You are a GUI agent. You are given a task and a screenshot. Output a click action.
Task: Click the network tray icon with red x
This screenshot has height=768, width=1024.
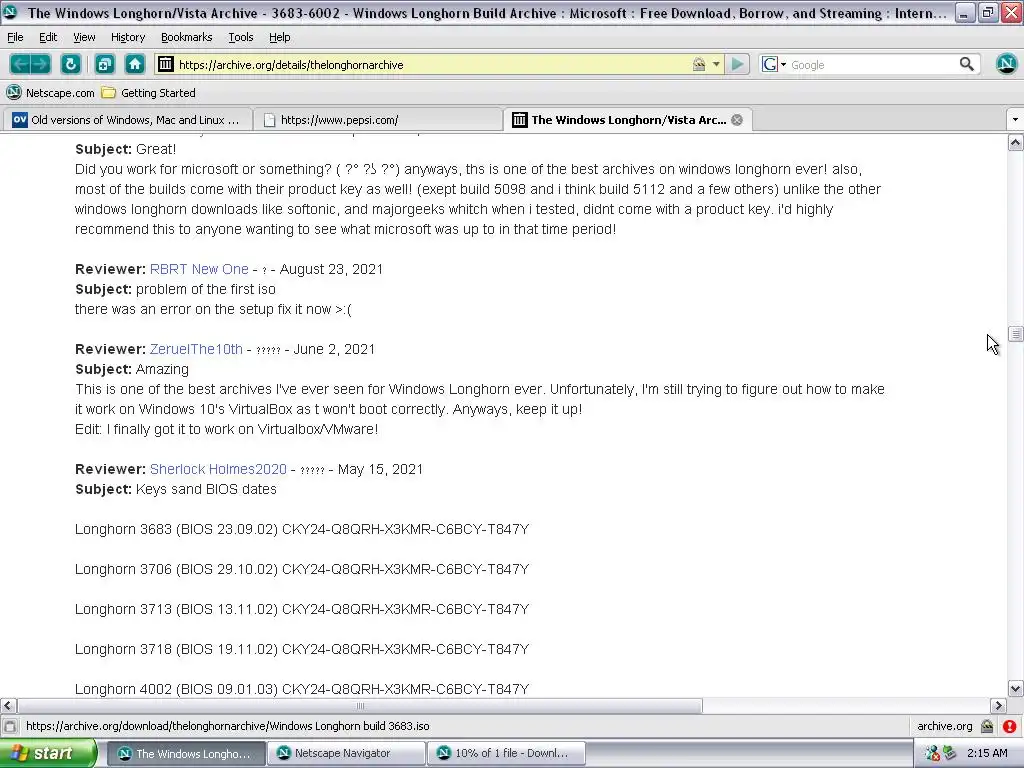coord(932,754)
